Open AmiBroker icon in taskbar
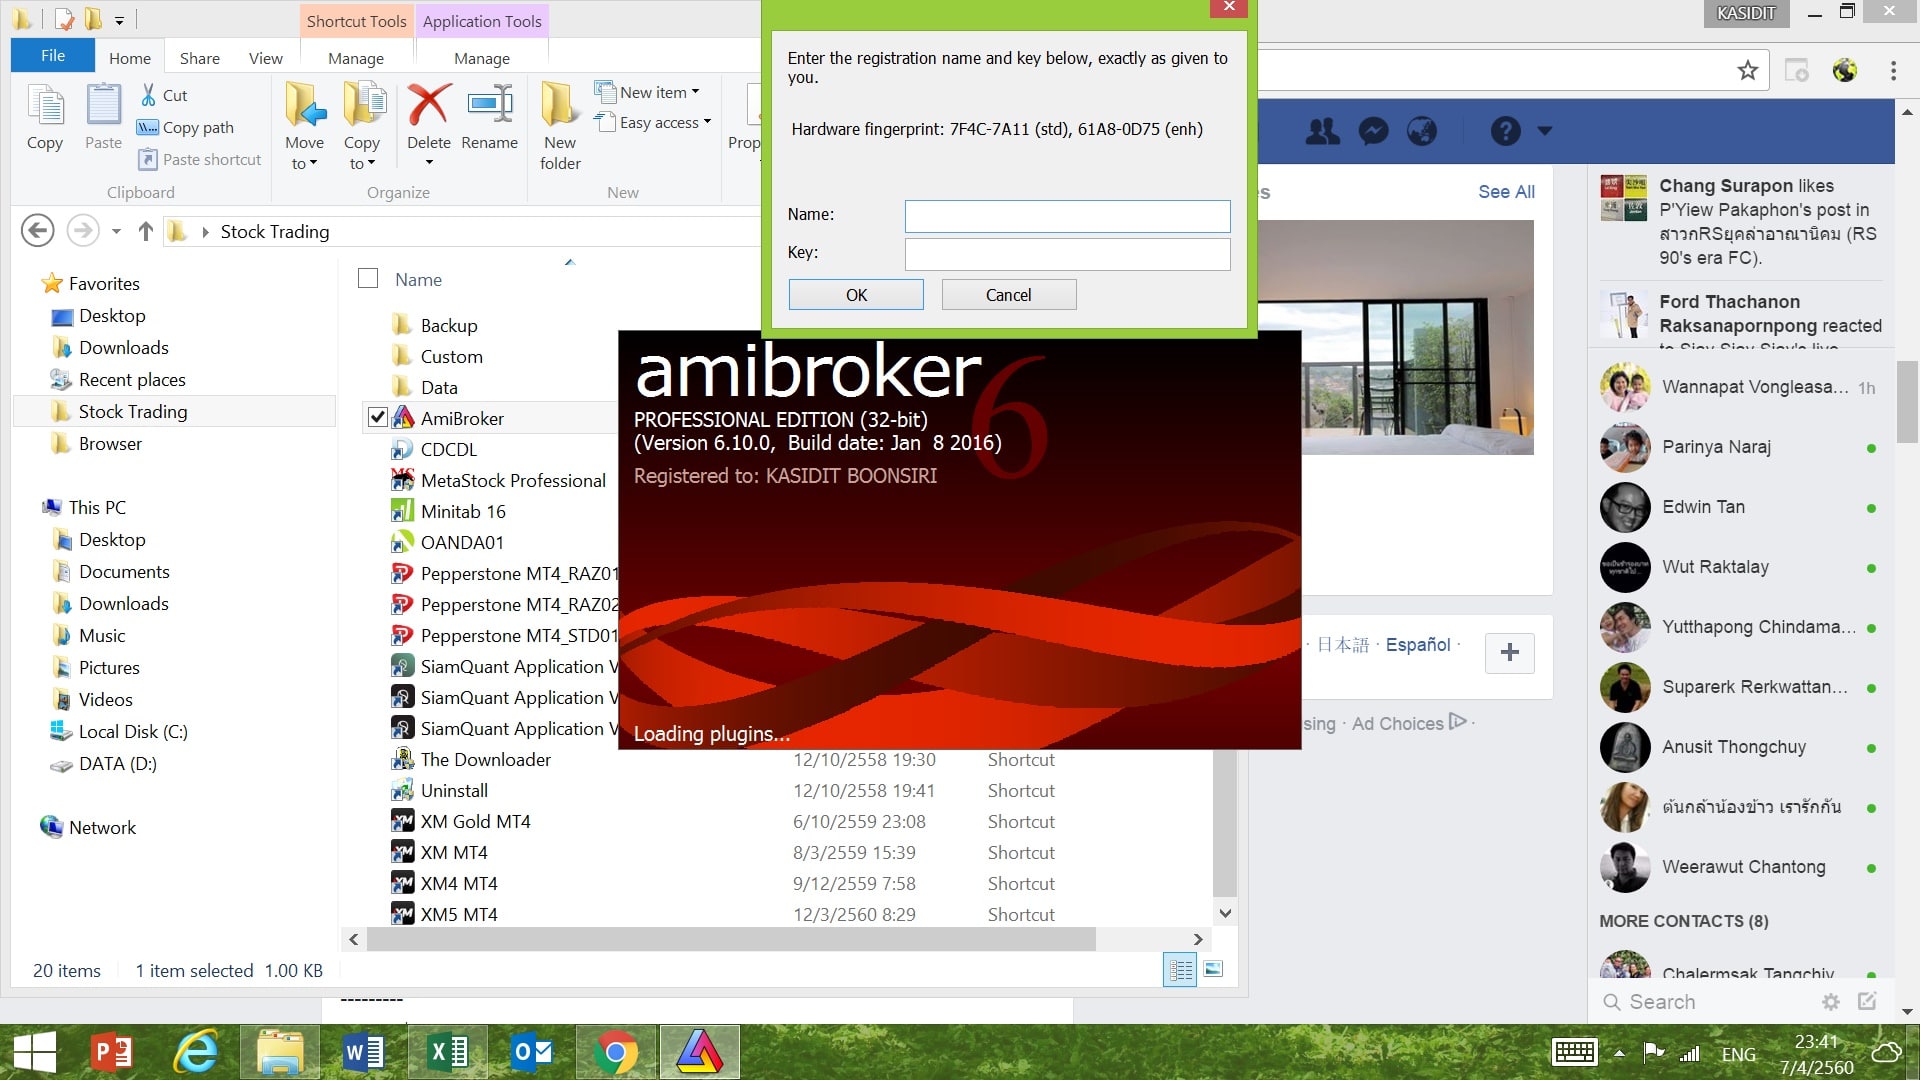The width and height of the screenshot is (1920, 1080). point(699,1052)
